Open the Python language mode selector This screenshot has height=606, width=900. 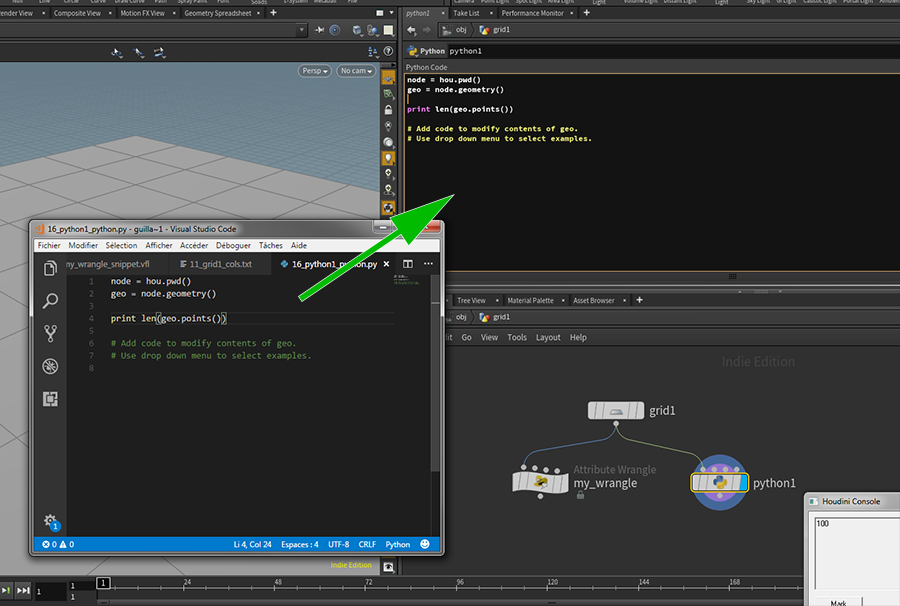398,545
